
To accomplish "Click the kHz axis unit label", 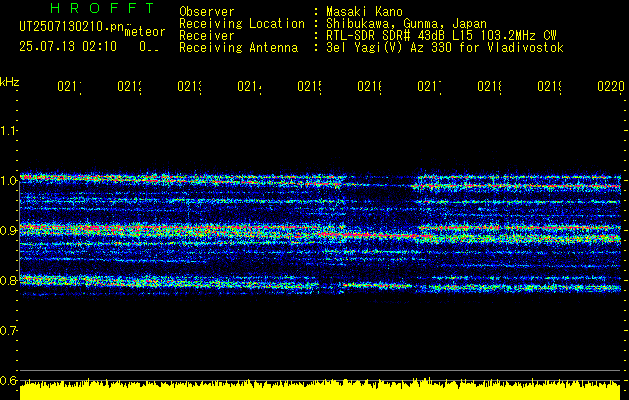I will click(x=10, y=82).
